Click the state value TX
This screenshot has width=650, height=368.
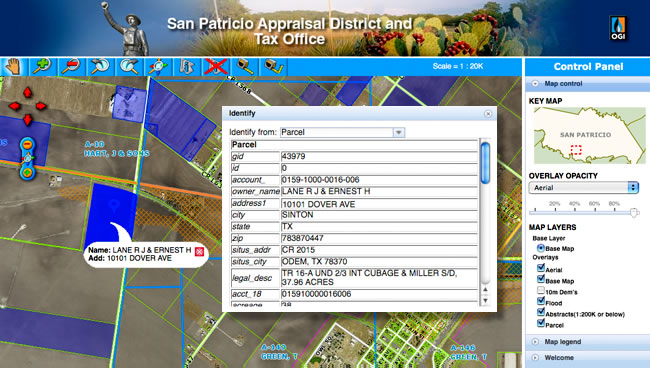(x=379, y=227)
